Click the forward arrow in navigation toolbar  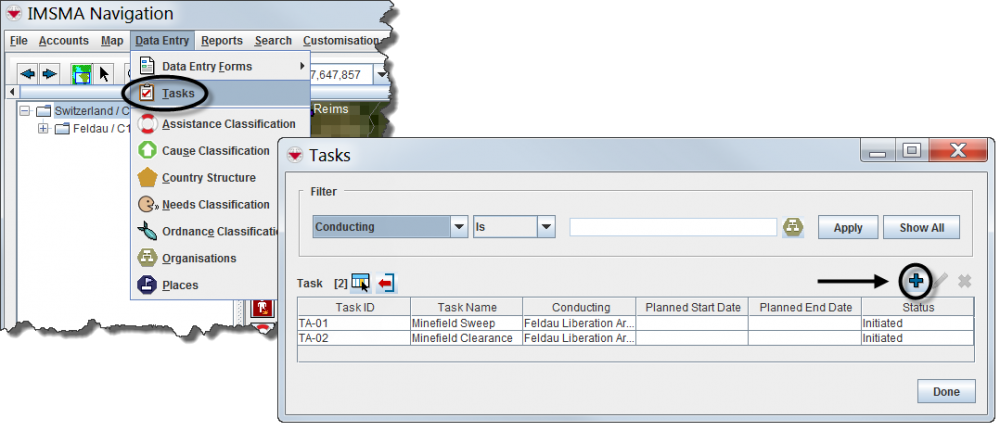pos(49,74)
